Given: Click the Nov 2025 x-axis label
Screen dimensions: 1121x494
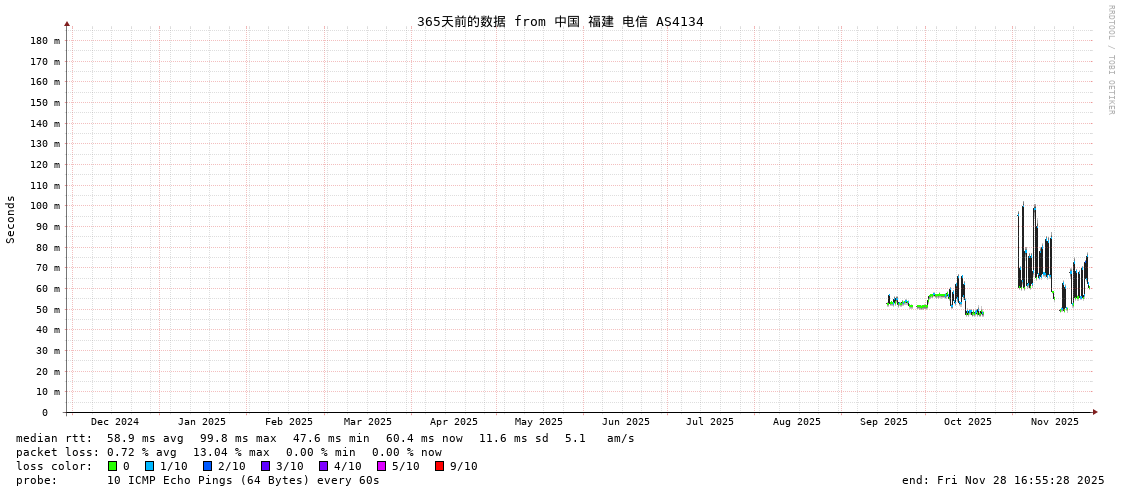Looking at the screenshot, I should click(1055, 422).
